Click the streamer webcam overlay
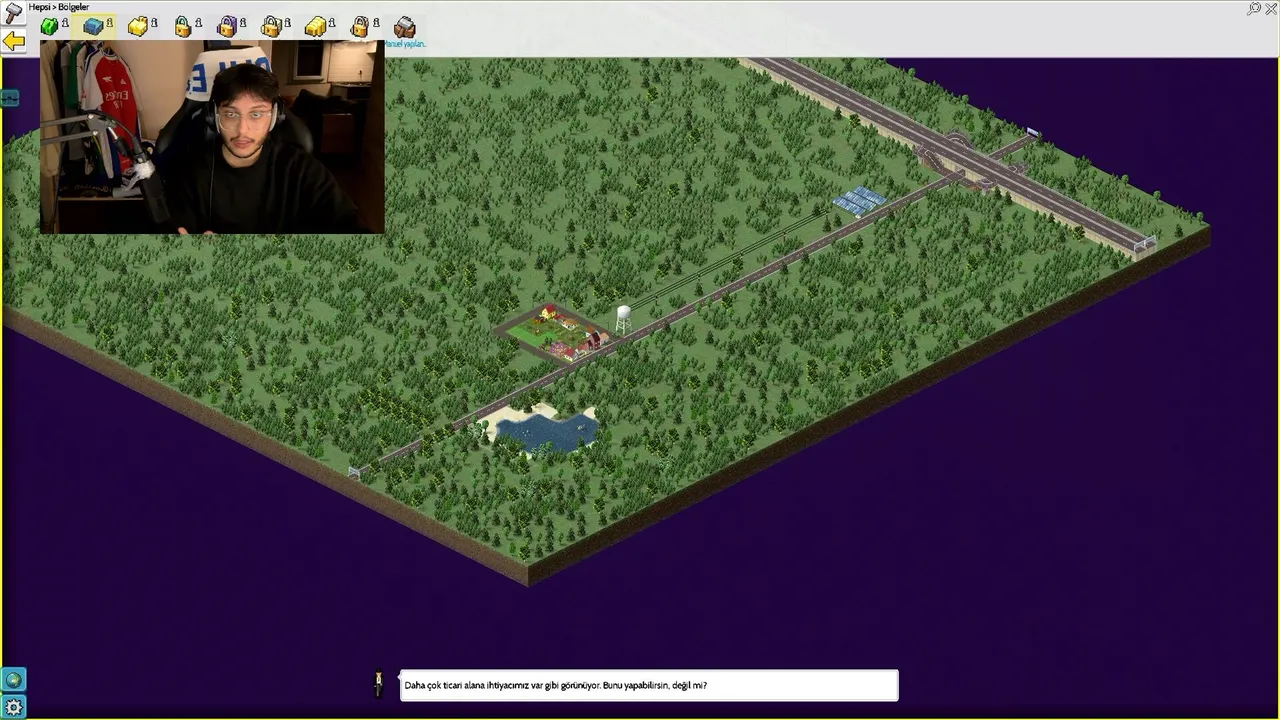 (x=212, y=137)
